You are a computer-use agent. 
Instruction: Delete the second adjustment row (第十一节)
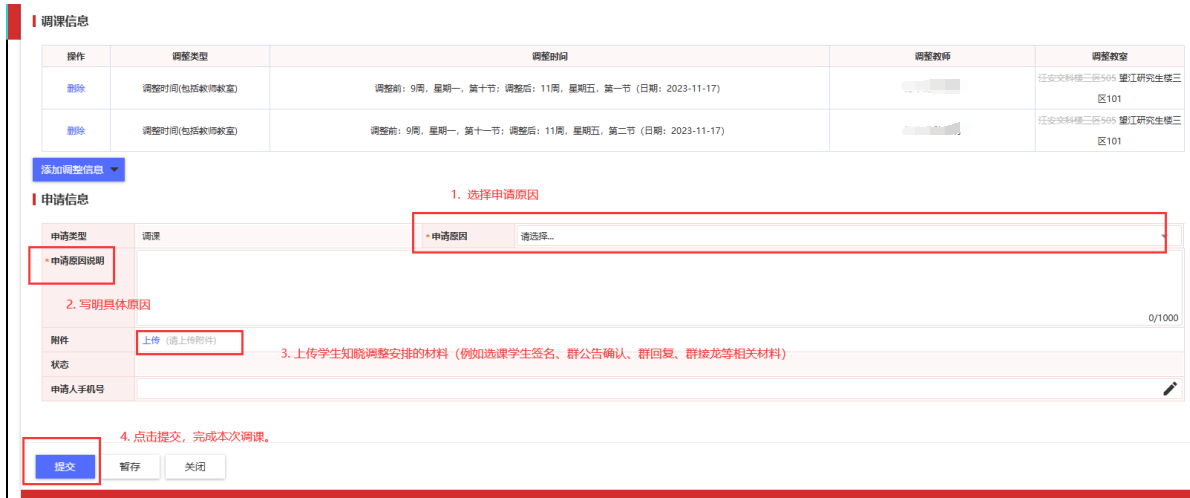click(76, 130)
